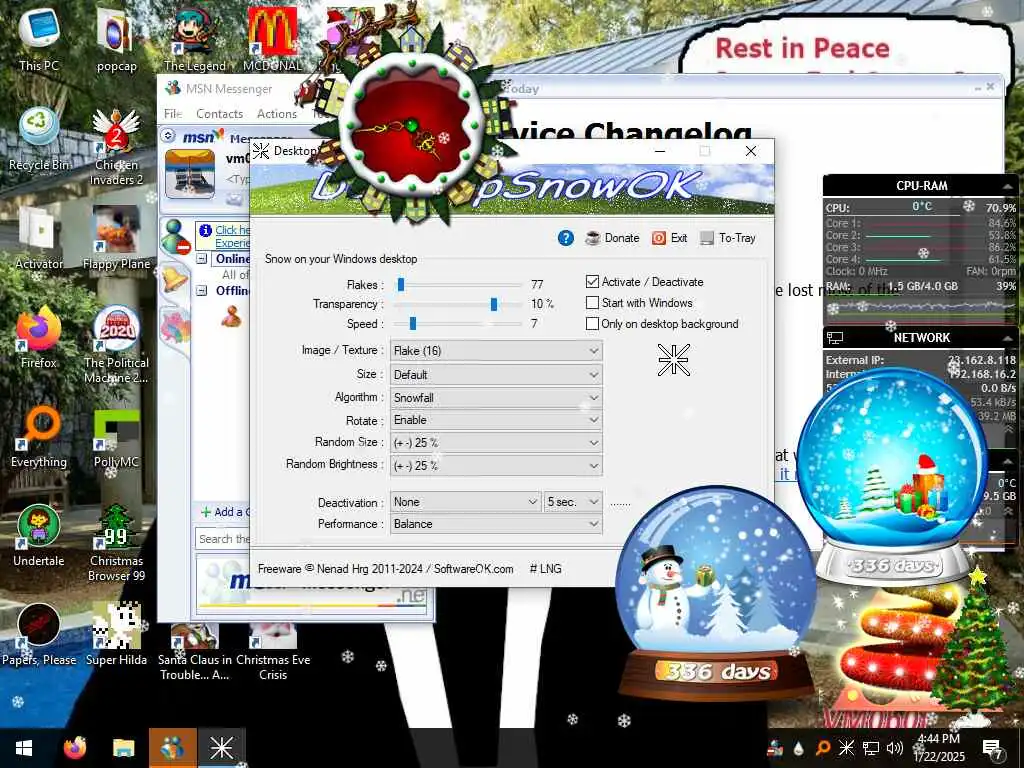Launch PollyMC from the desktop
The image size is (1024, 768).
116,436
